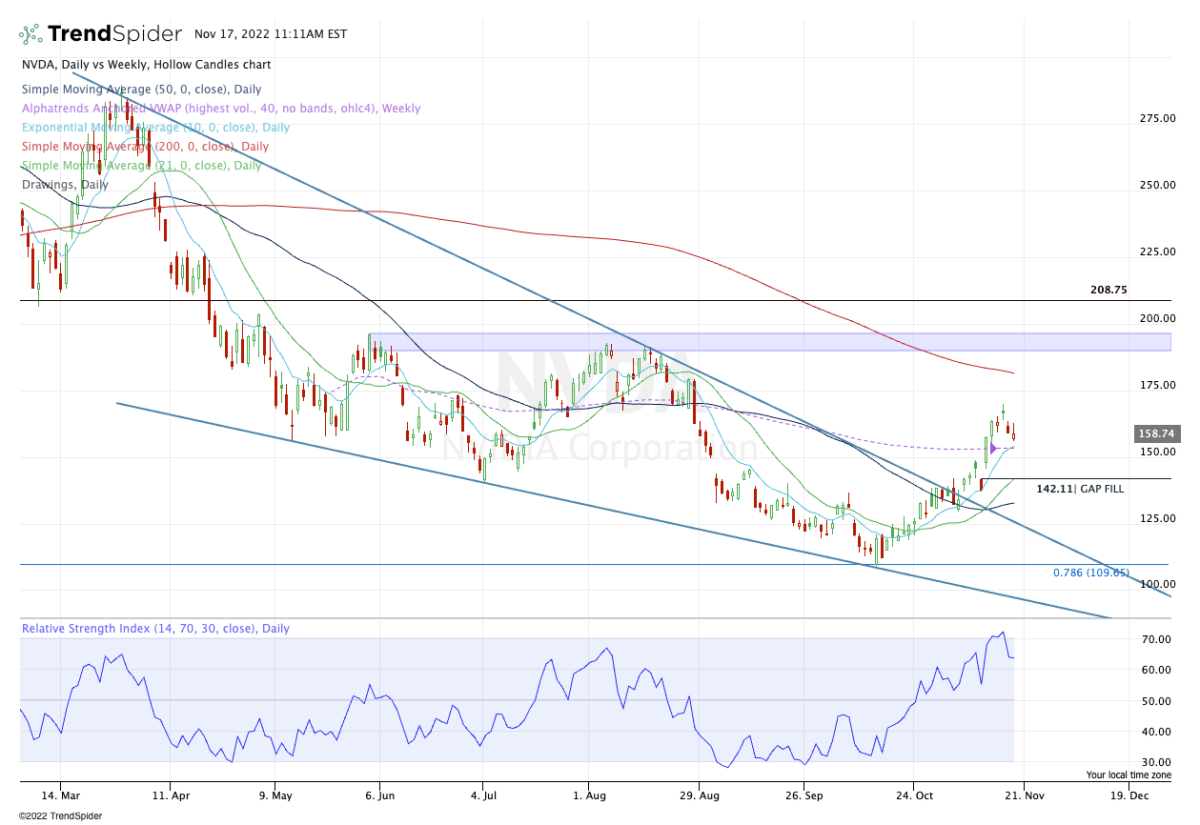1200x825 pixels.
Task: Click the purple anchored VWAP triangle marker
Action: click(994, 447)
